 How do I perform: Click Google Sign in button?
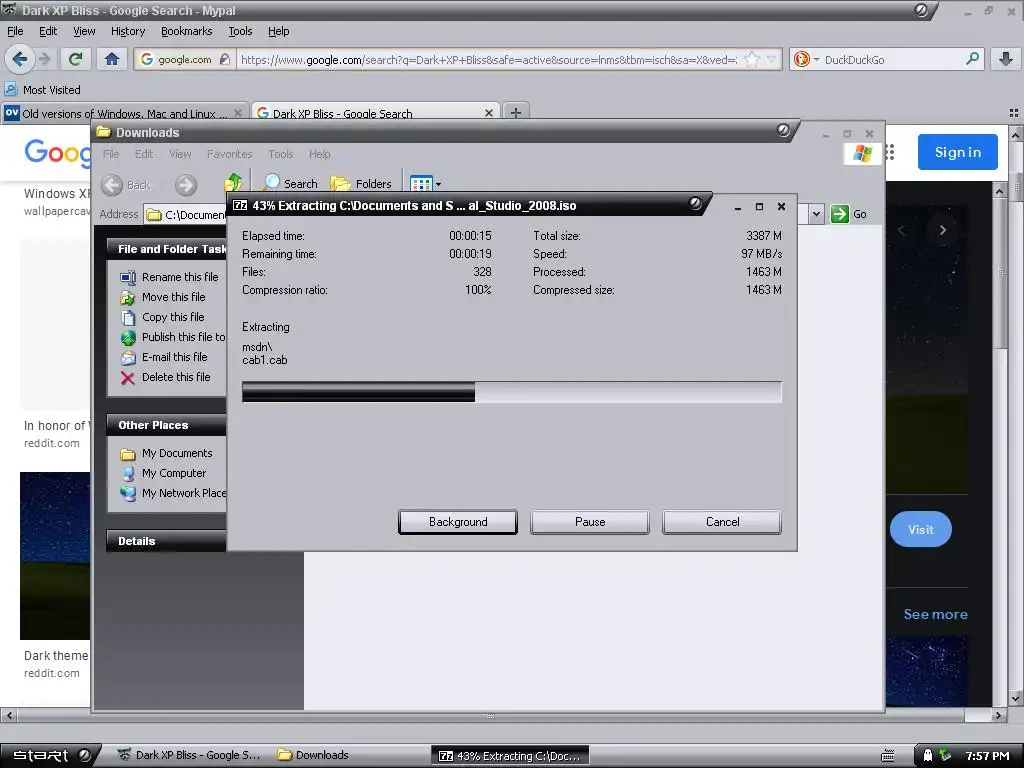[957, 152]
